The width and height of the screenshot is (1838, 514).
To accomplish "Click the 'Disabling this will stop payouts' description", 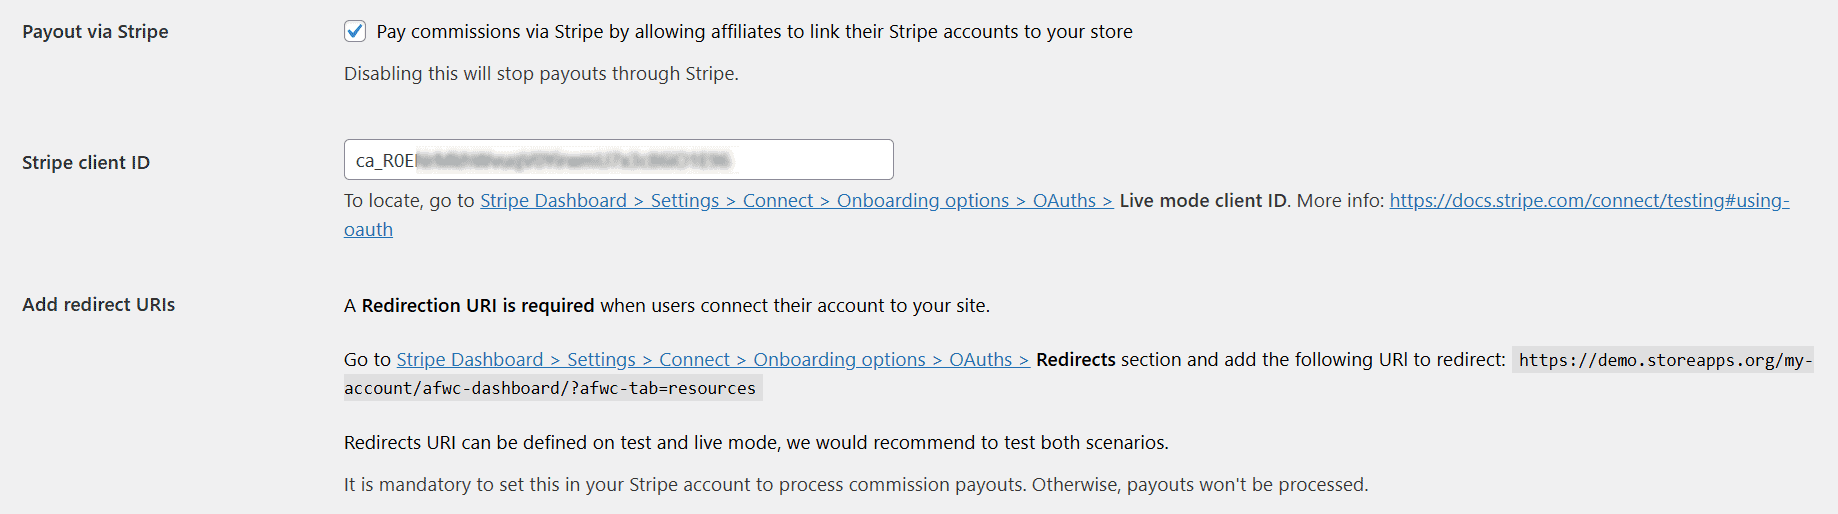I will (541, 74).
